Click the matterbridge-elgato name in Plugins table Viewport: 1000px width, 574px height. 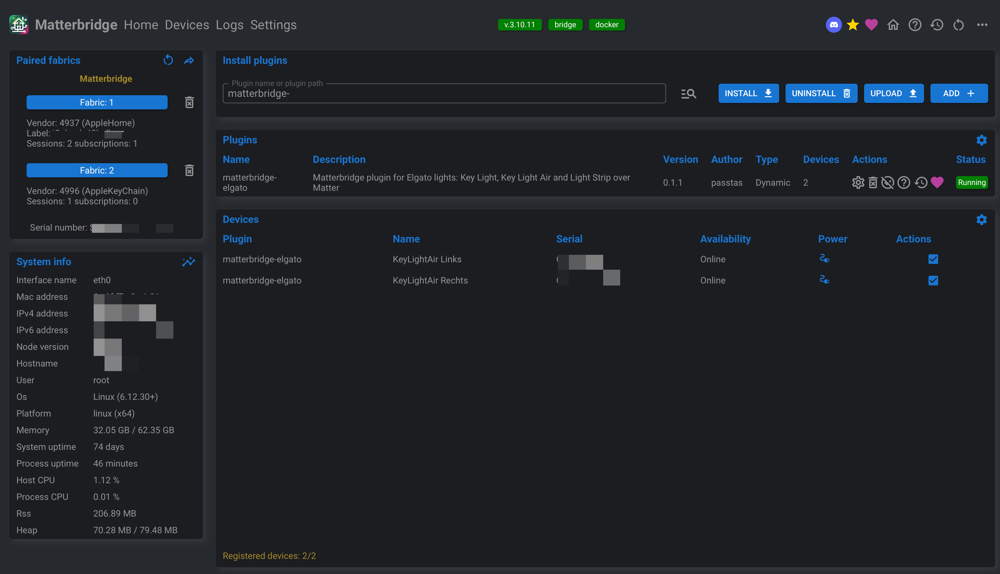click(x=249, y=182)
